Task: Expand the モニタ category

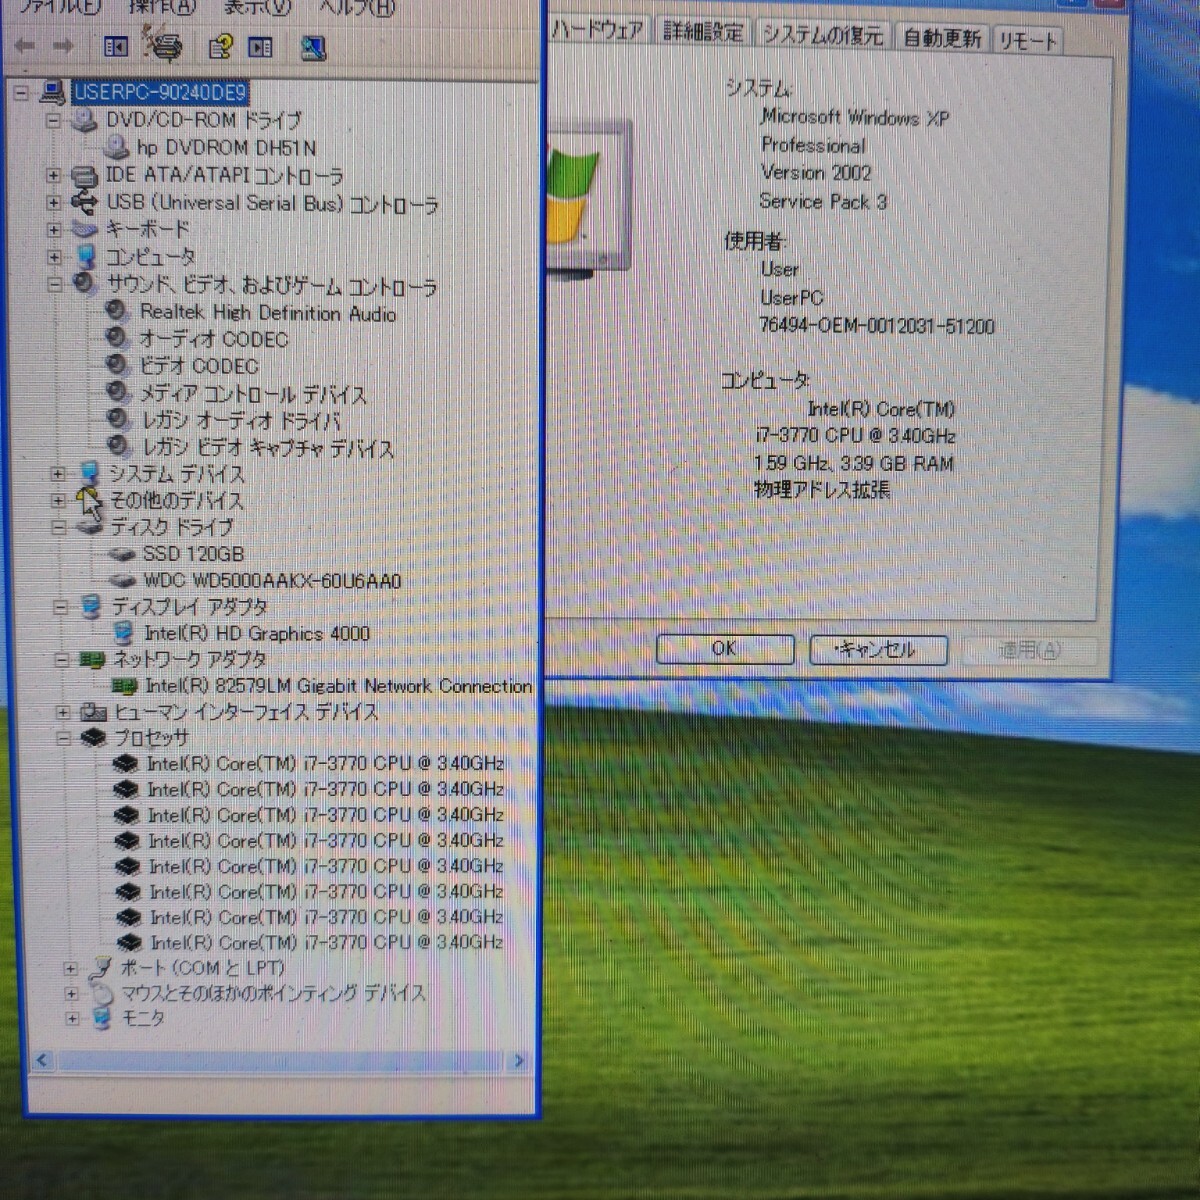Action: 72,1018
